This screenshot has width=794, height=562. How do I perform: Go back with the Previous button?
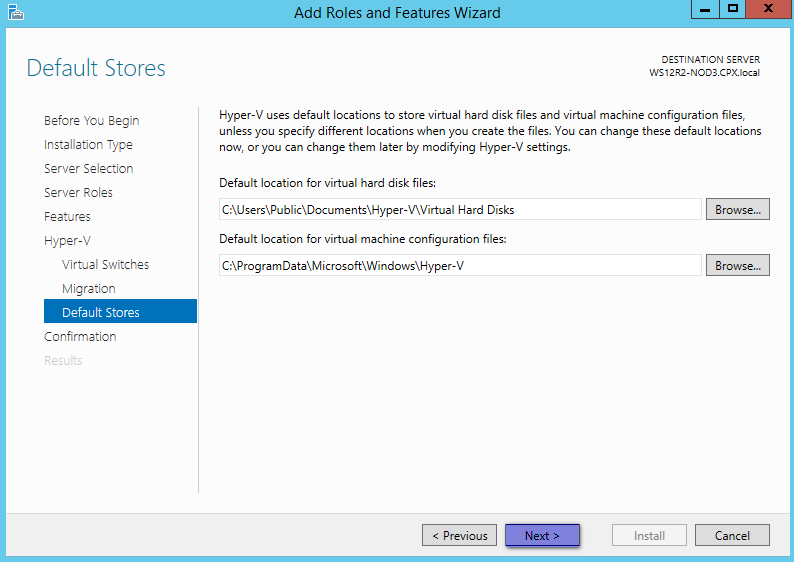point(459,535)
